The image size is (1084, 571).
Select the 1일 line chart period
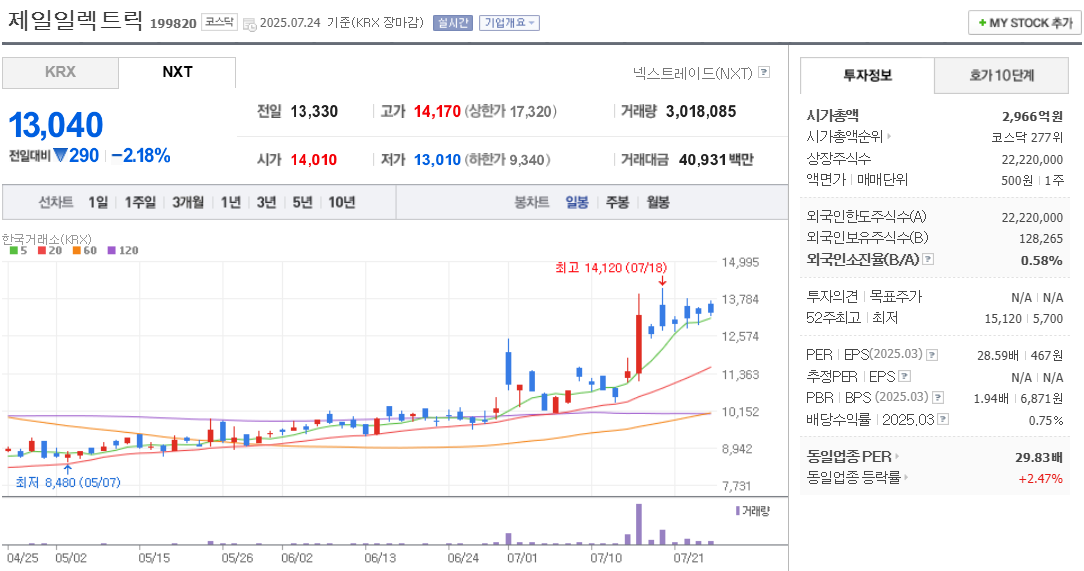(x=98, y=203)
